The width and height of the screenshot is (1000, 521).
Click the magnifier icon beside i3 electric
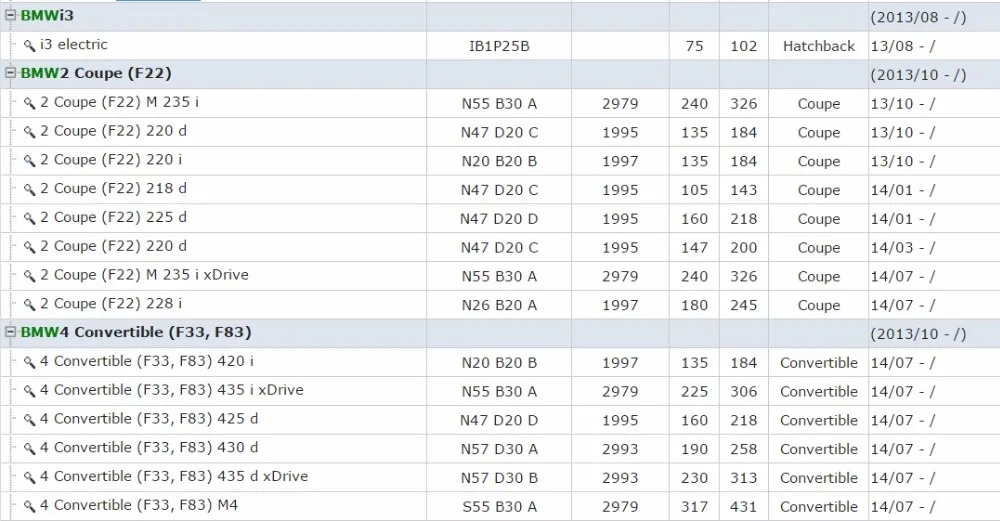coord(29,46)
